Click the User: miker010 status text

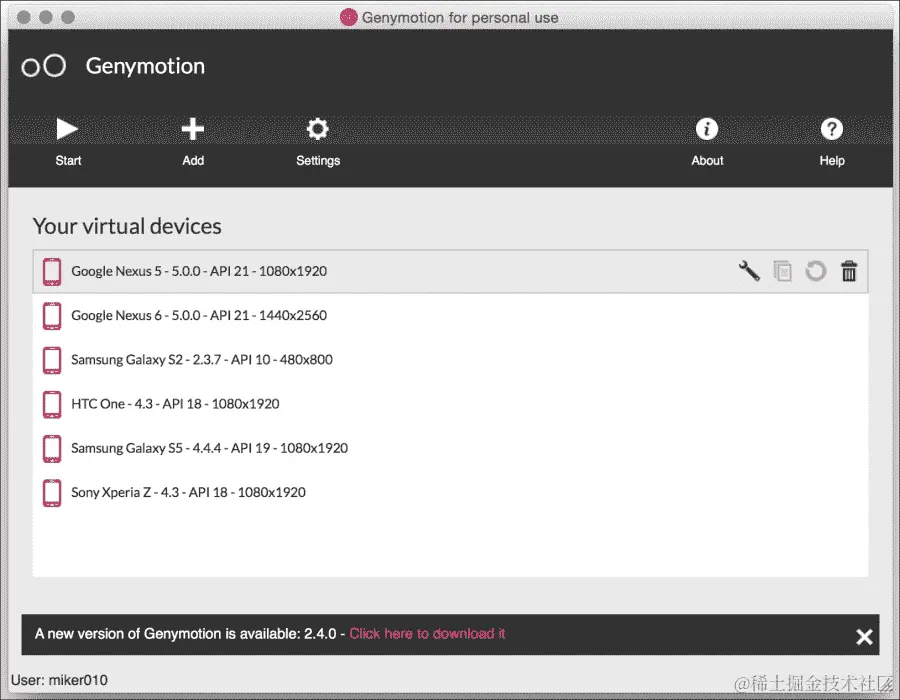59,680
